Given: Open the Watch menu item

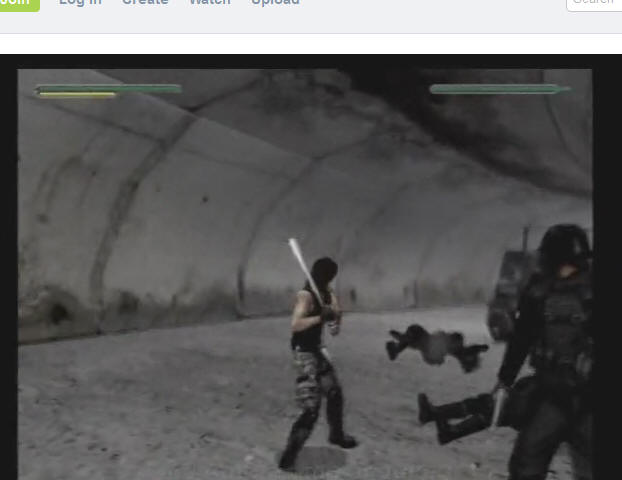Looking at the screenshot, I should [x=210, y=2].
